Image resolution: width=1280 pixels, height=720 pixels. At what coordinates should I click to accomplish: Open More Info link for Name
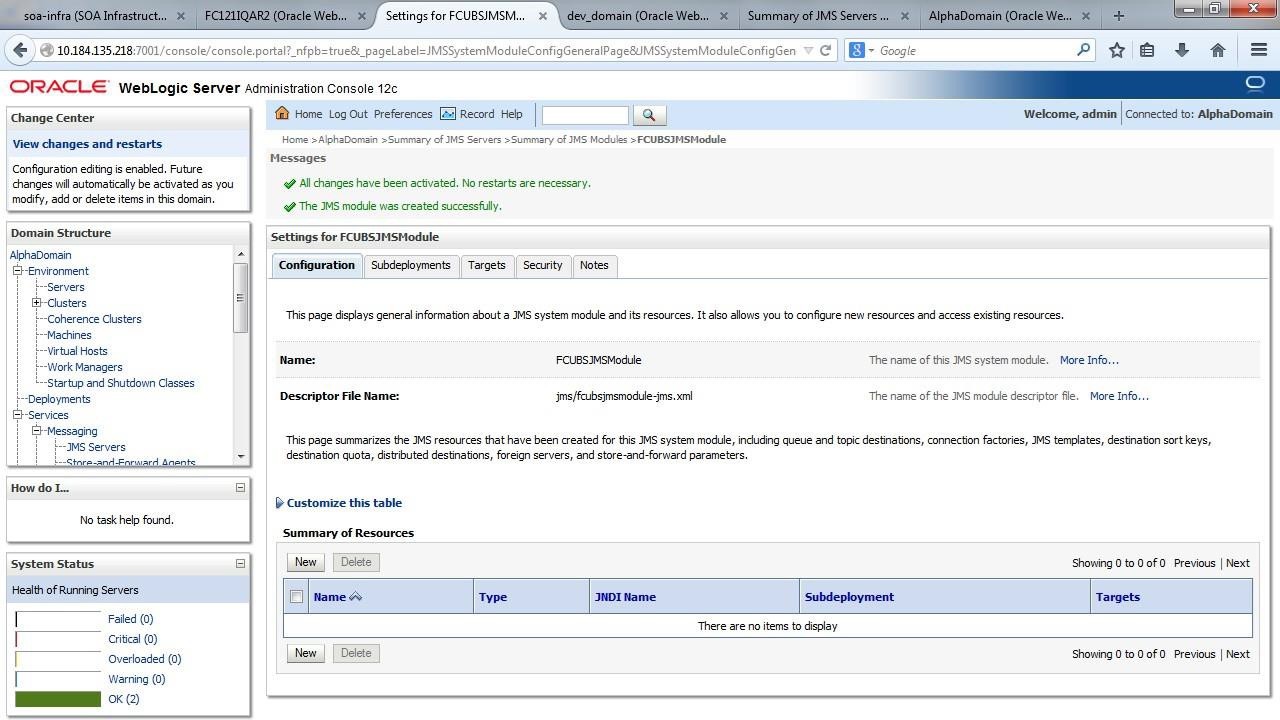point(1089,360)
